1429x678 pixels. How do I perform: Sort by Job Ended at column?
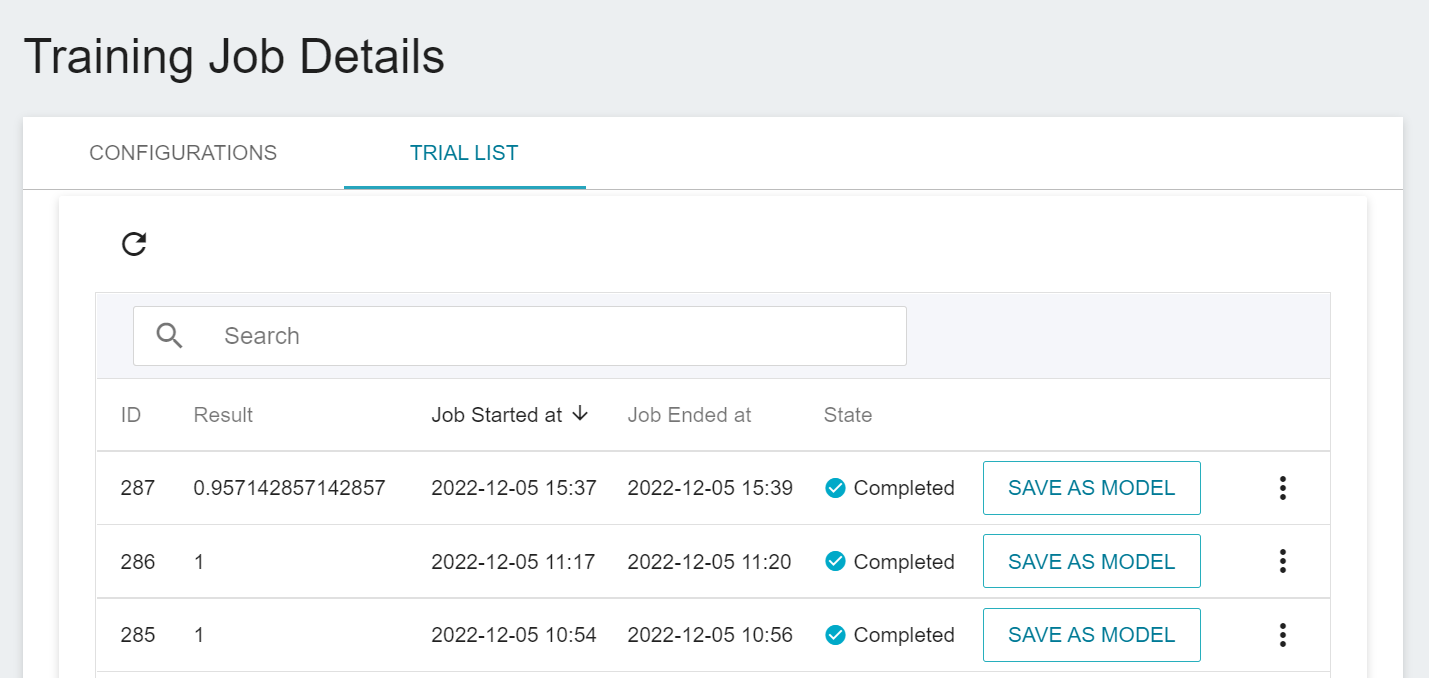[689, 415]
